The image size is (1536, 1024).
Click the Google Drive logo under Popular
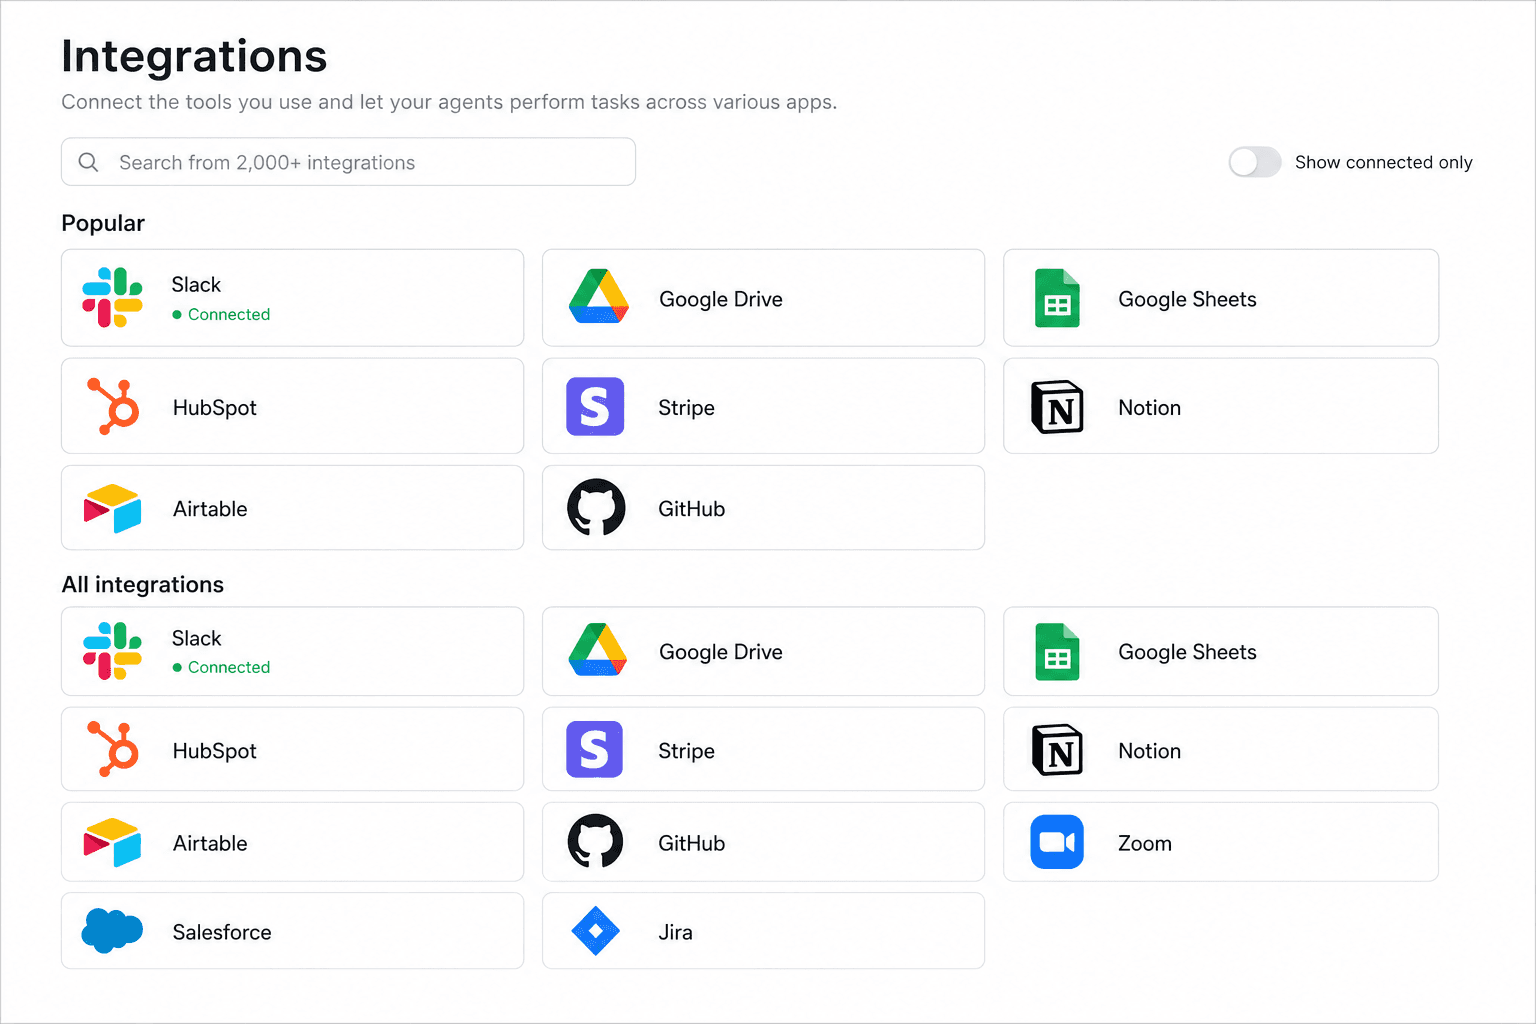tap(599, 296)
